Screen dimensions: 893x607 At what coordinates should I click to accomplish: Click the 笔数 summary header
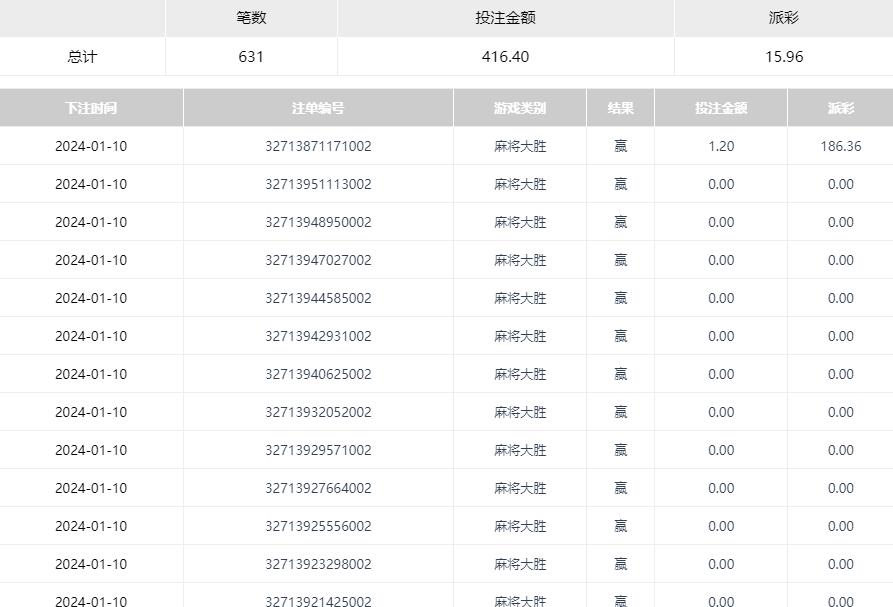[251, 18]
